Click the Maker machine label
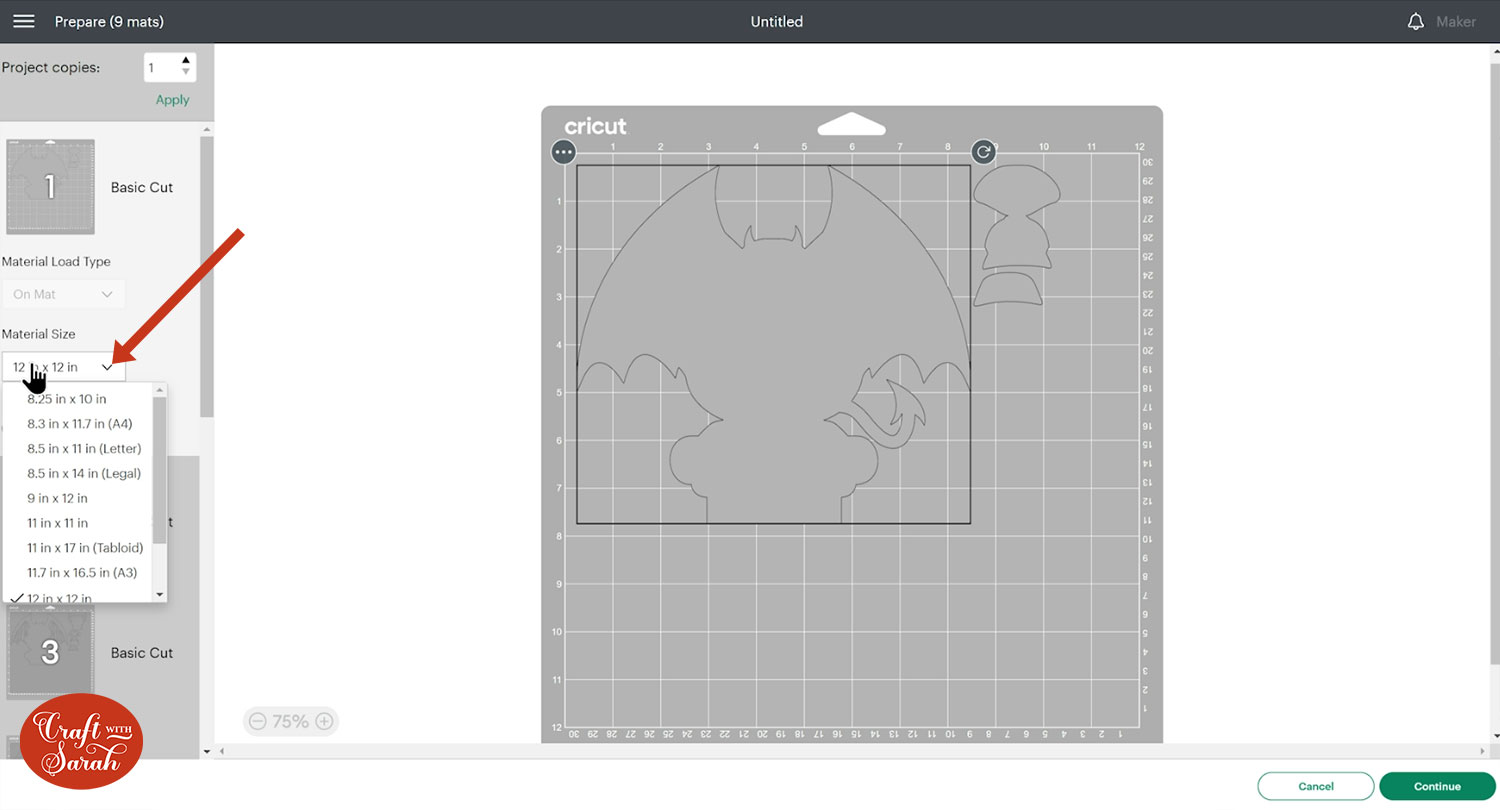Image resolution: width=1500 pixels, height=810 pixels. click(x=1456, y=21)
